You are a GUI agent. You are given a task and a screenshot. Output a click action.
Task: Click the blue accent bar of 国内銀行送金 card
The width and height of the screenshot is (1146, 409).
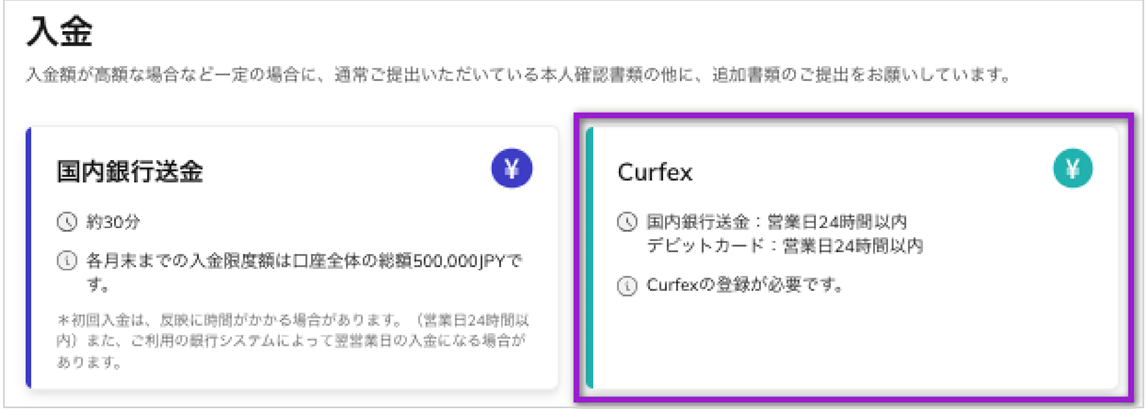tap(29, 257)
